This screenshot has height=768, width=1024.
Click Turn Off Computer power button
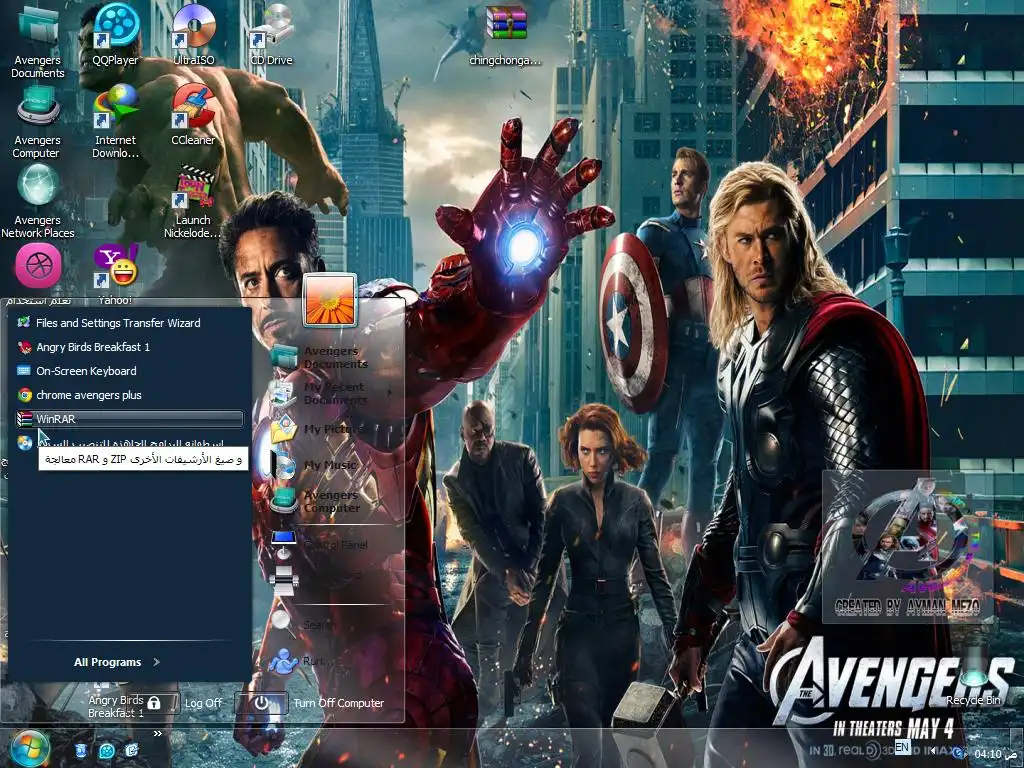(x=261, y=703)
